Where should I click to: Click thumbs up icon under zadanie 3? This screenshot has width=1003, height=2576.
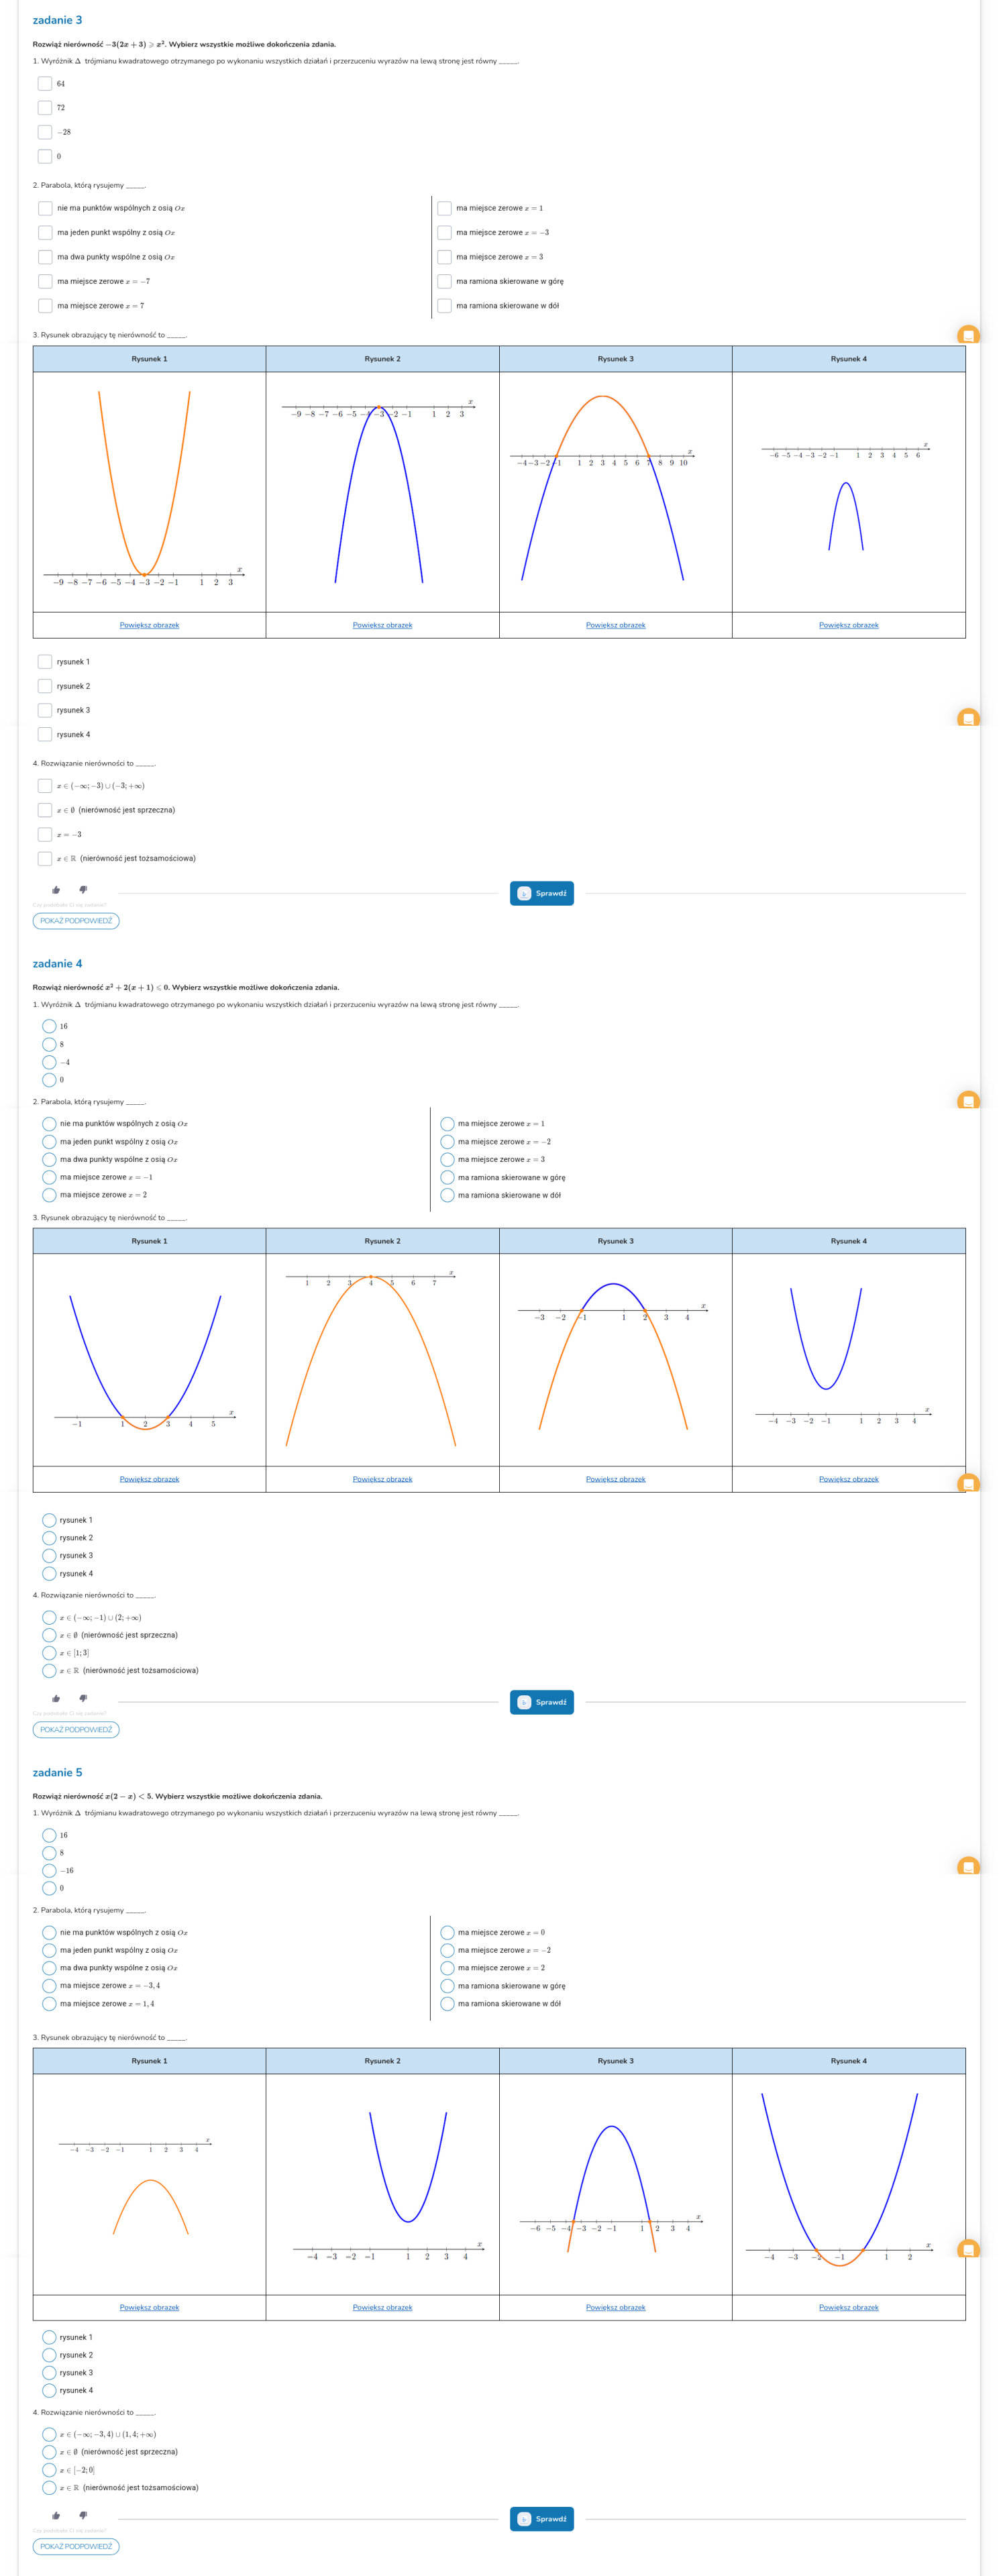coord(56,890)
